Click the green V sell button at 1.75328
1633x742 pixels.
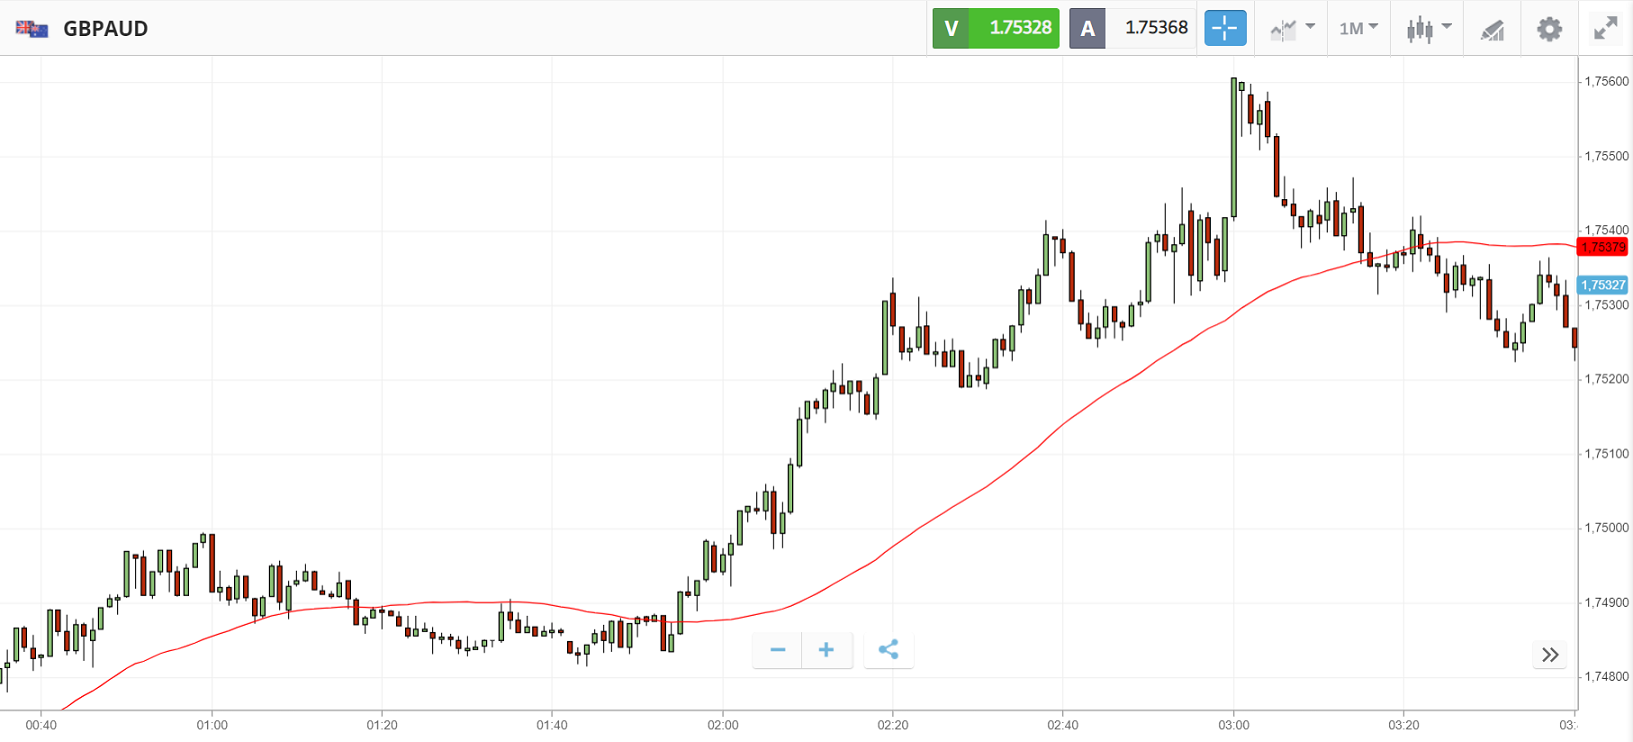pyautogui.click(x=996, y=28)
